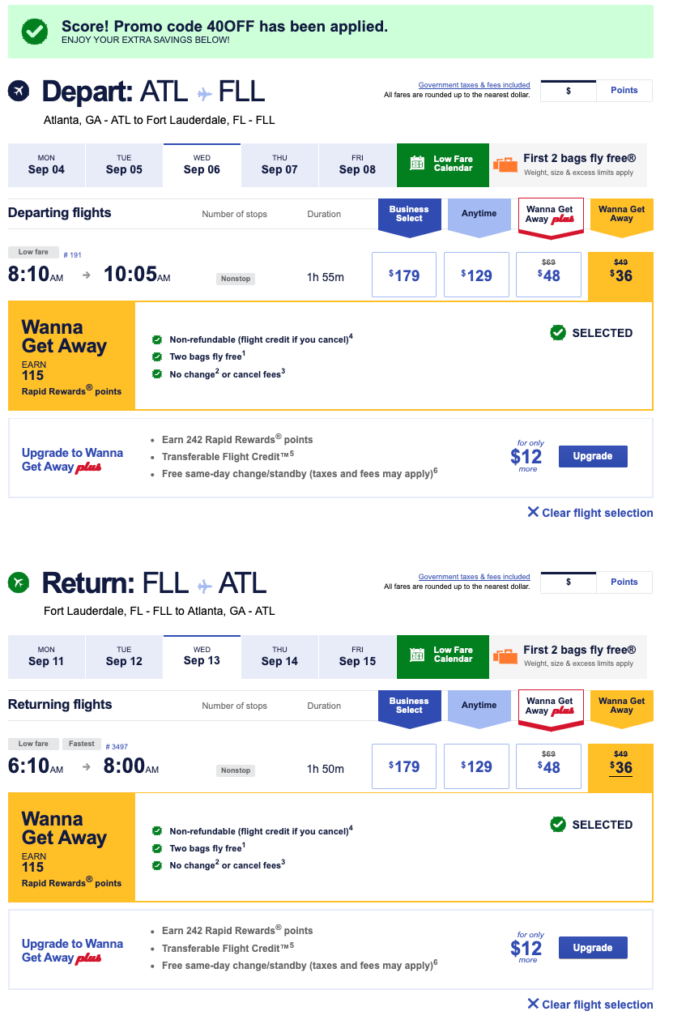Screen dimensions: 673x1024
Task: Switch return fare display to dollars
Action: 568,582
